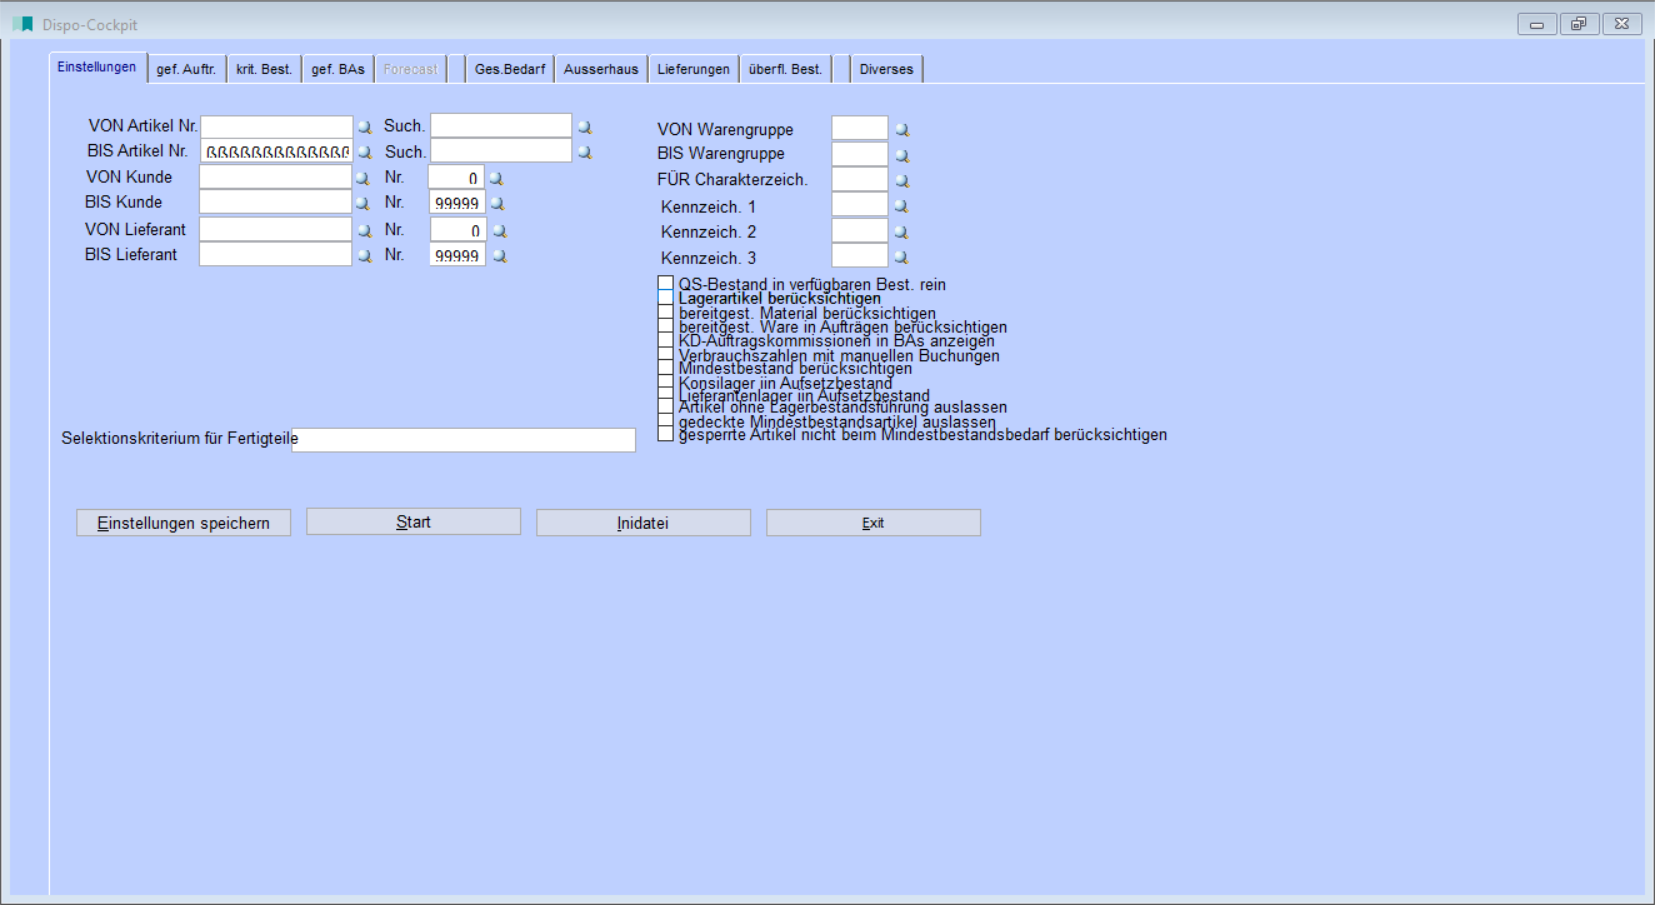The image size is (1655, 905).
Task: Check gesperrte Artikel nicht beim Mindestbestandsbedarf option
Action: coord(666,434)
